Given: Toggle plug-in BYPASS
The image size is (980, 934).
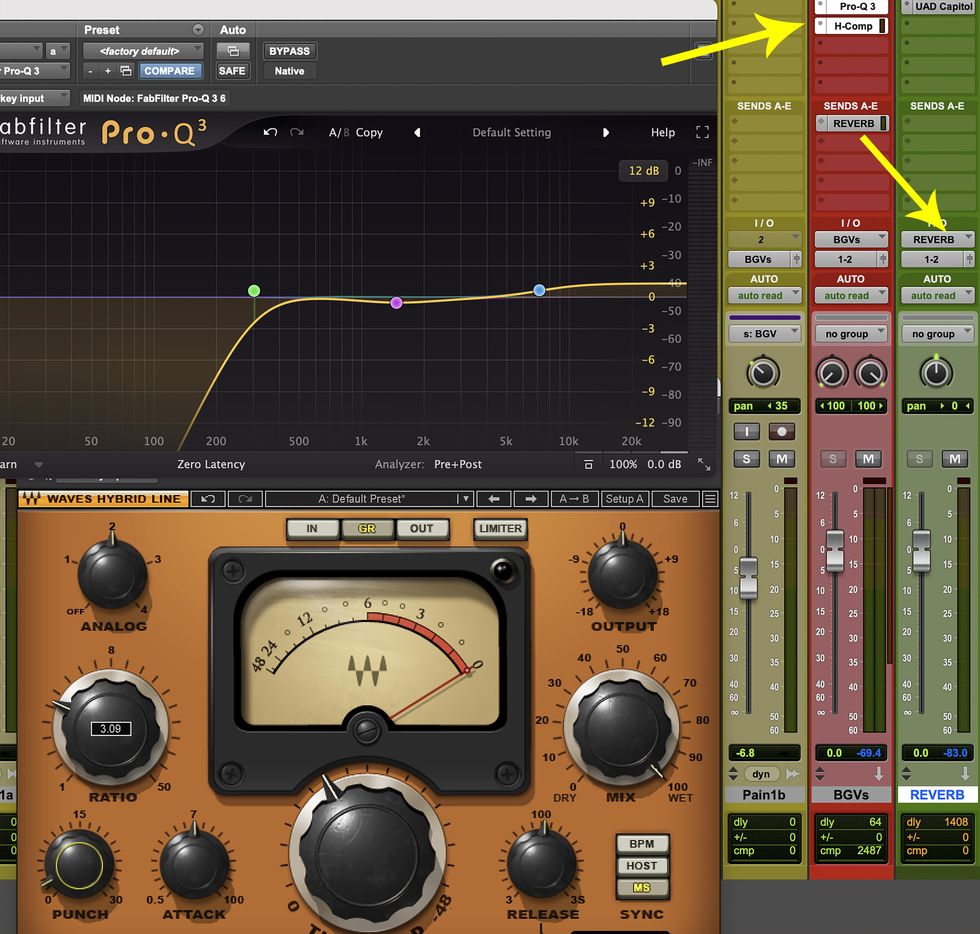Looking at the screenshot, I should coord(289,51).
